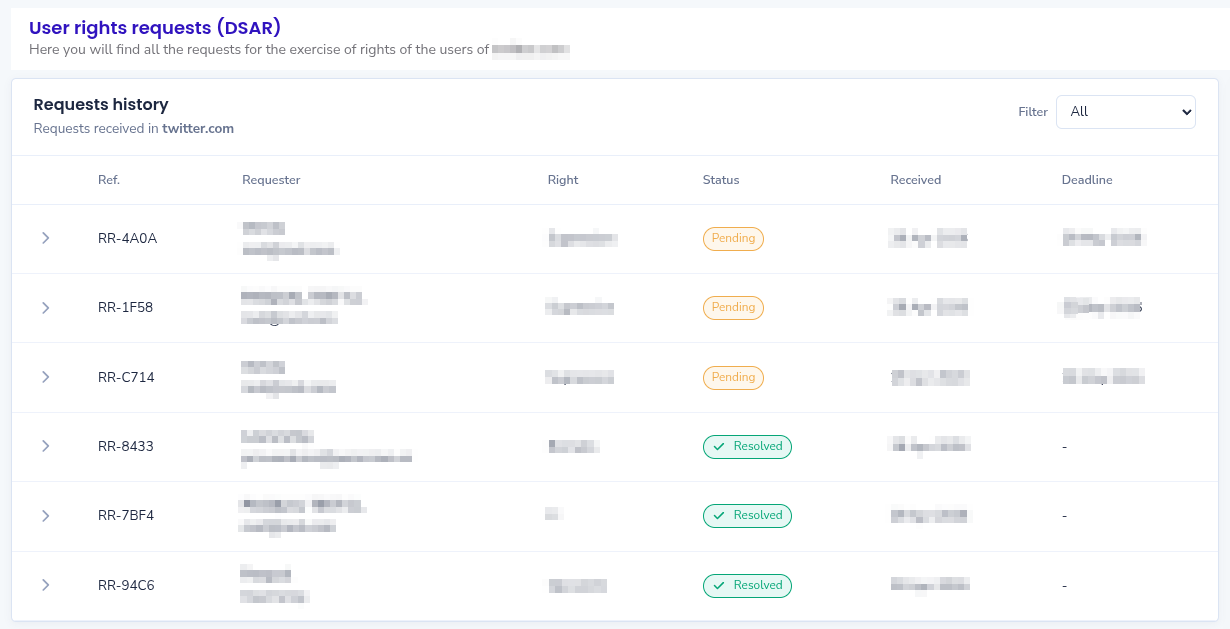Screen dimensions: 1230x629
Task: Expand the RR-4A0A request row
Action: pyautogui.click(x=45, y=238)
